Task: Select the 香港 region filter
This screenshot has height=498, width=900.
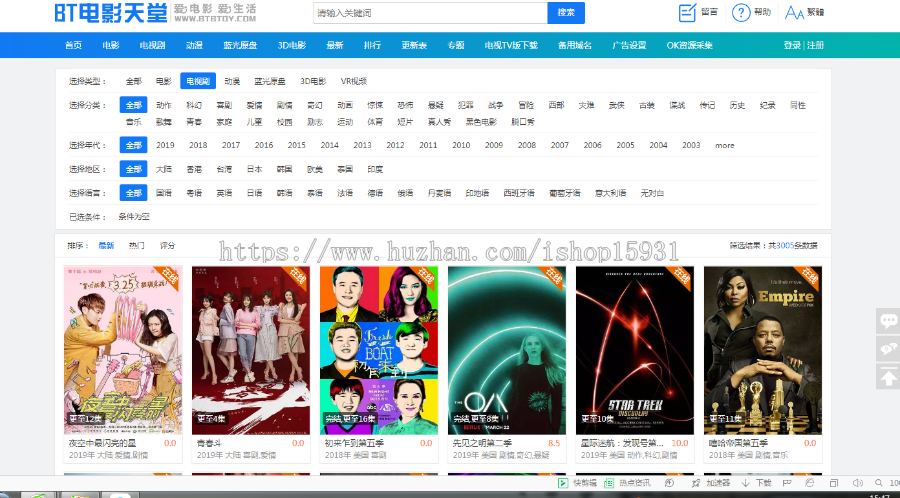Action: click(x=194, y=169)
